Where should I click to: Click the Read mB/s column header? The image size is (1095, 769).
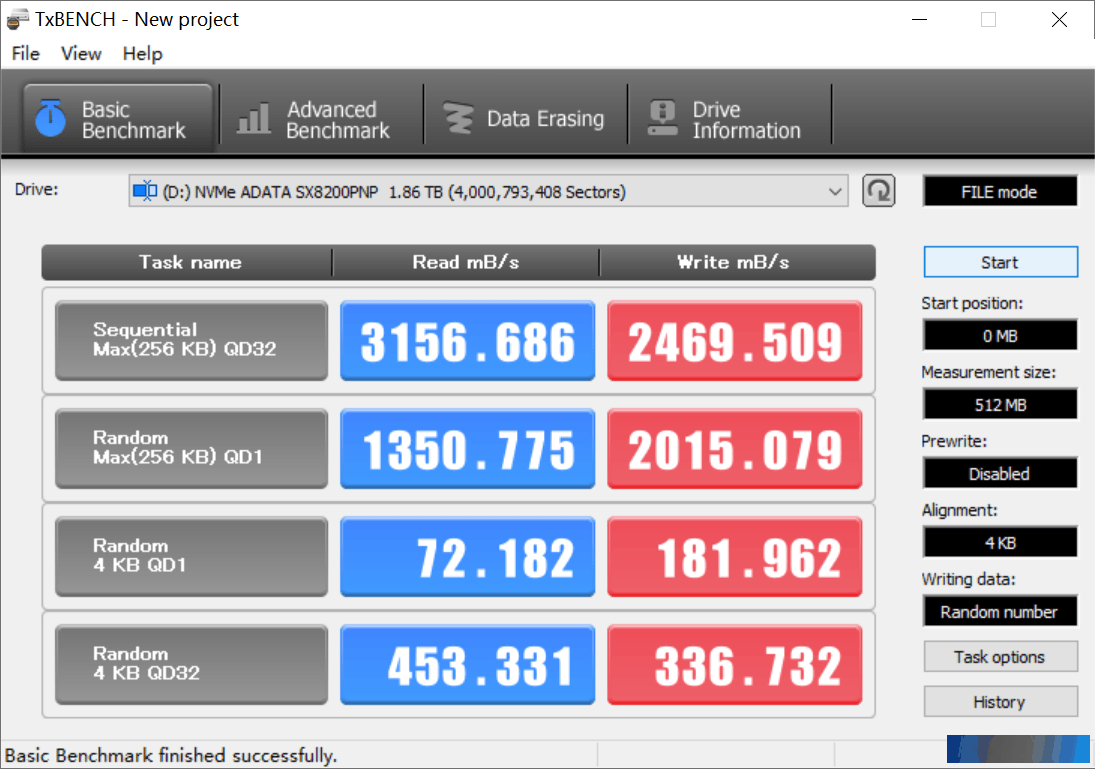[466, 262]
